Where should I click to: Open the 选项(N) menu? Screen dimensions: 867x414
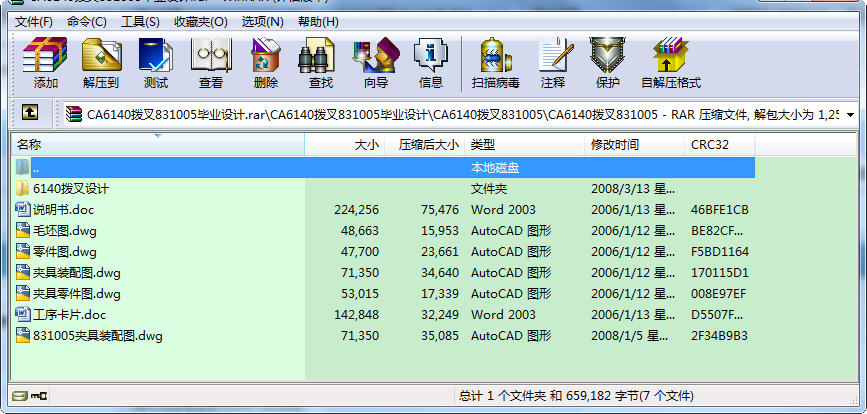tap(263, 22)
